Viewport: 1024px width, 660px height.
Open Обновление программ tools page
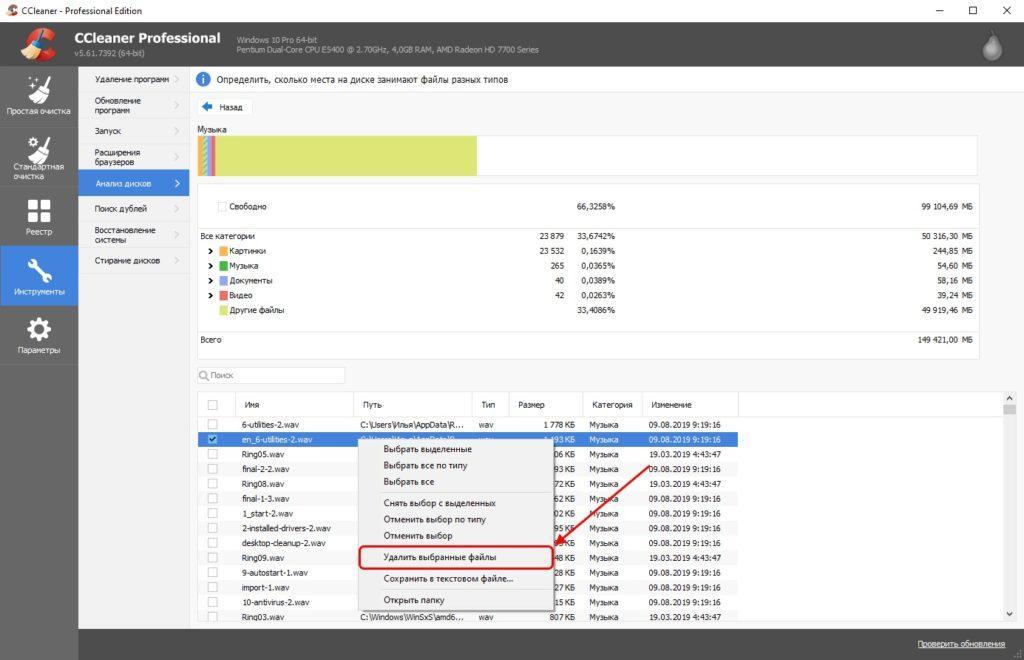click(134, 105)
